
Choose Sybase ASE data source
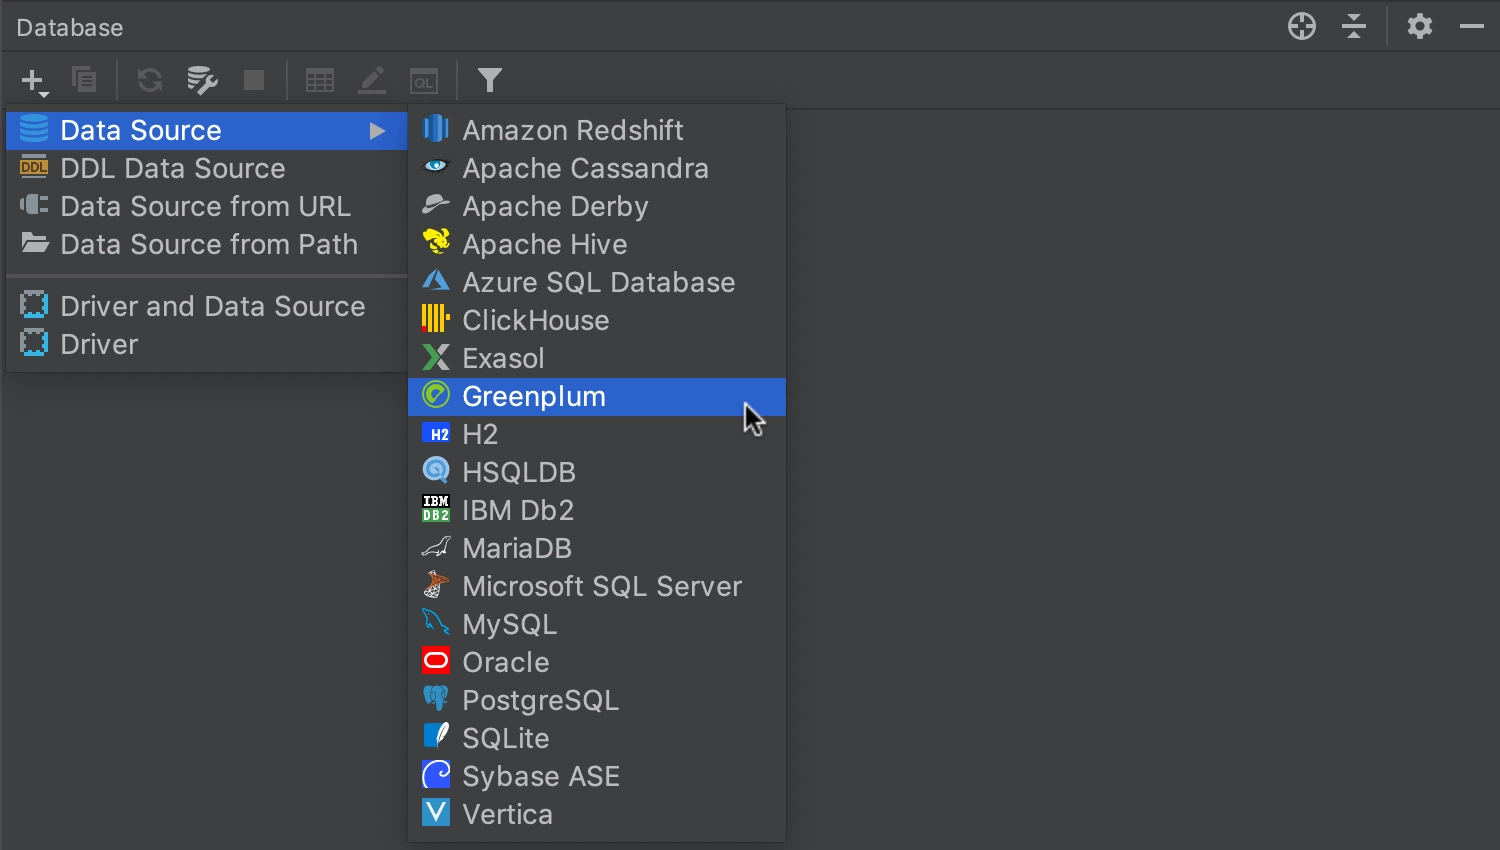click(x=597, y=777)
